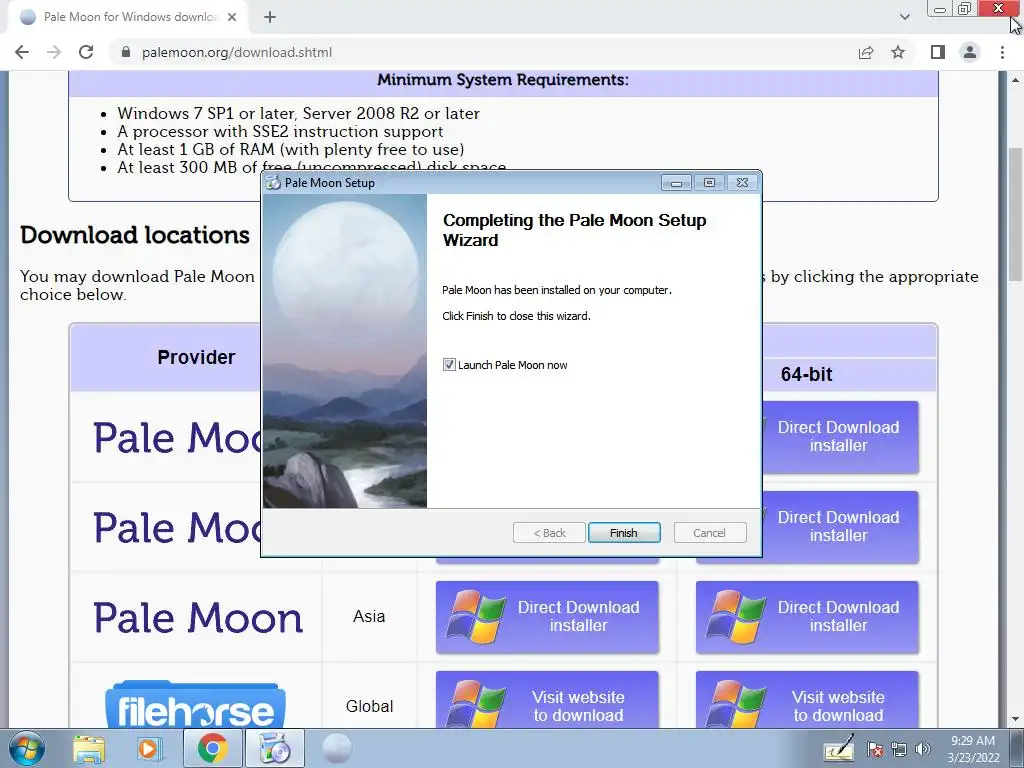Close the Pale Moon Setup dialog with X
The width and height of the screenshot is (1024, 768).
(743, 183)
